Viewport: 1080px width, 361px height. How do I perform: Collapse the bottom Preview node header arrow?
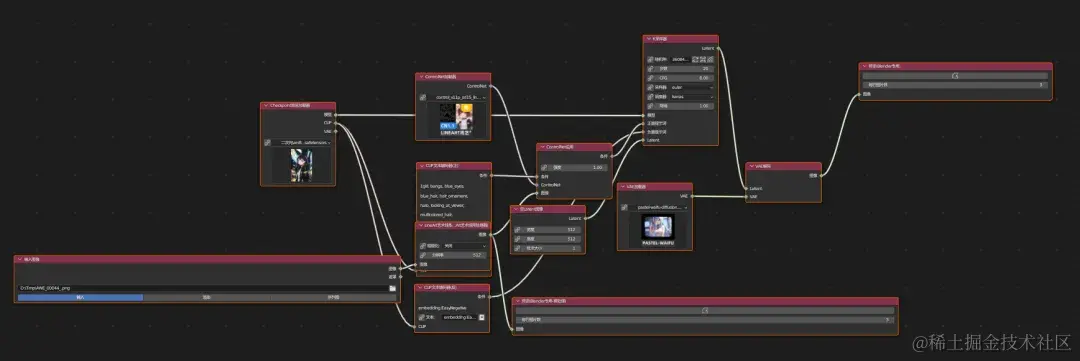click(517, 301)
